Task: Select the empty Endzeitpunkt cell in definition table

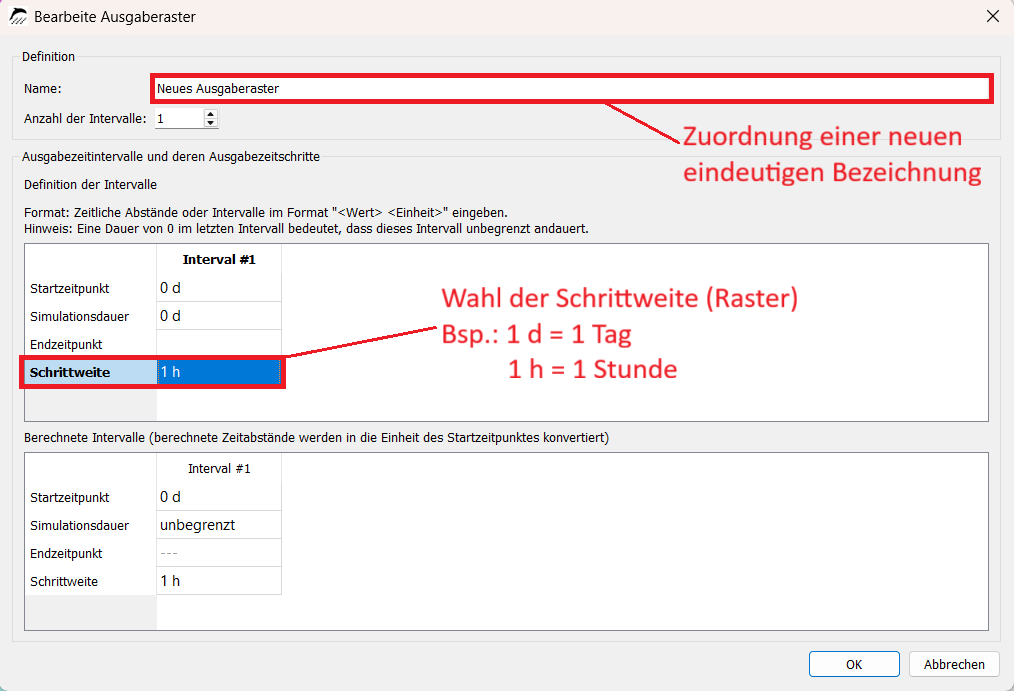Action: [219, 344]
